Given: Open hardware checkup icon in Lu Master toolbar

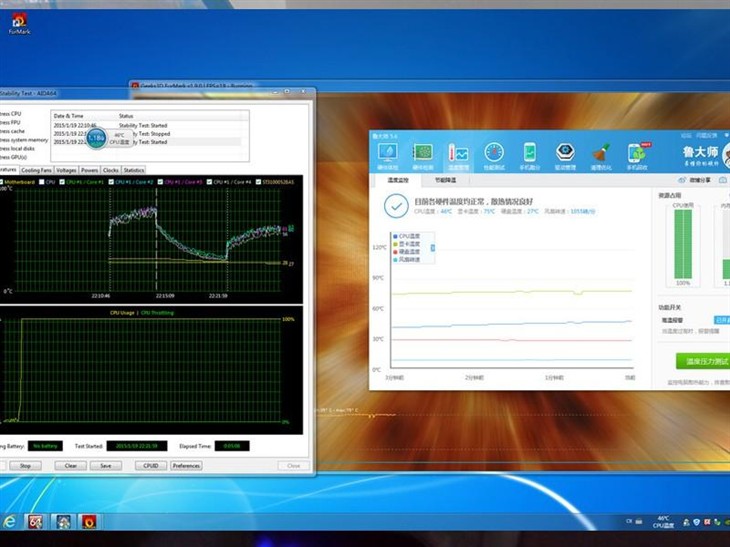Looking at the screenshot, I should pos(387,156).
